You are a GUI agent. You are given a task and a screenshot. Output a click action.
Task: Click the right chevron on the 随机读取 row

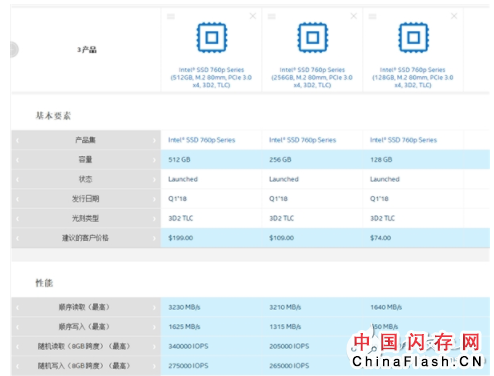click(154, 346)
